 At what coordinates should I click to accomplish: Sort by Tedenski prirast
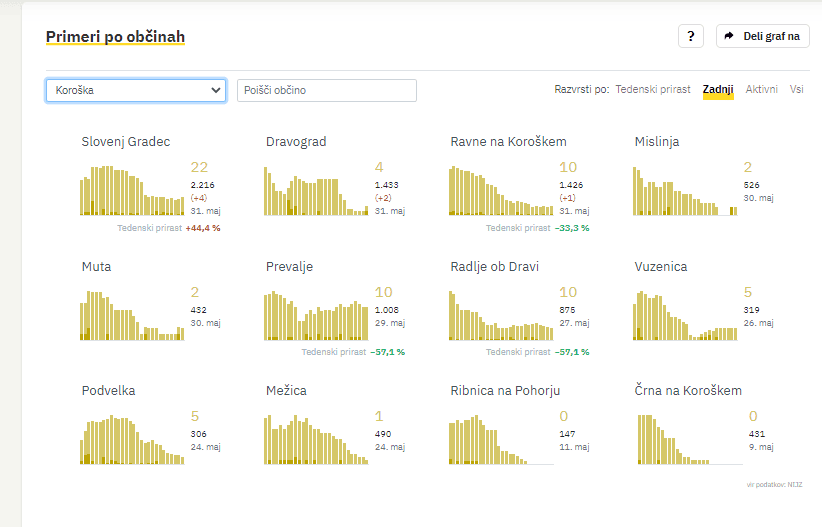click(652, 90)
